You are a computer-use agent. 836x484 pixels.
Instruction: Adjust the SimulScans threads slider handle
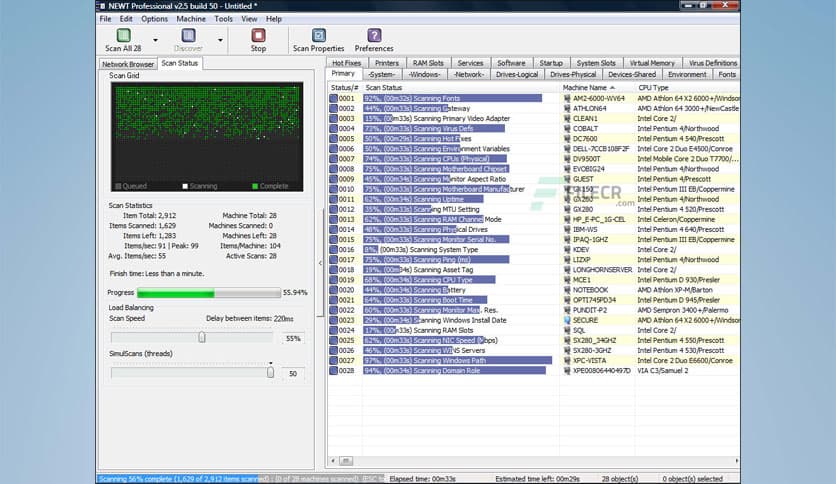[270, 372]
